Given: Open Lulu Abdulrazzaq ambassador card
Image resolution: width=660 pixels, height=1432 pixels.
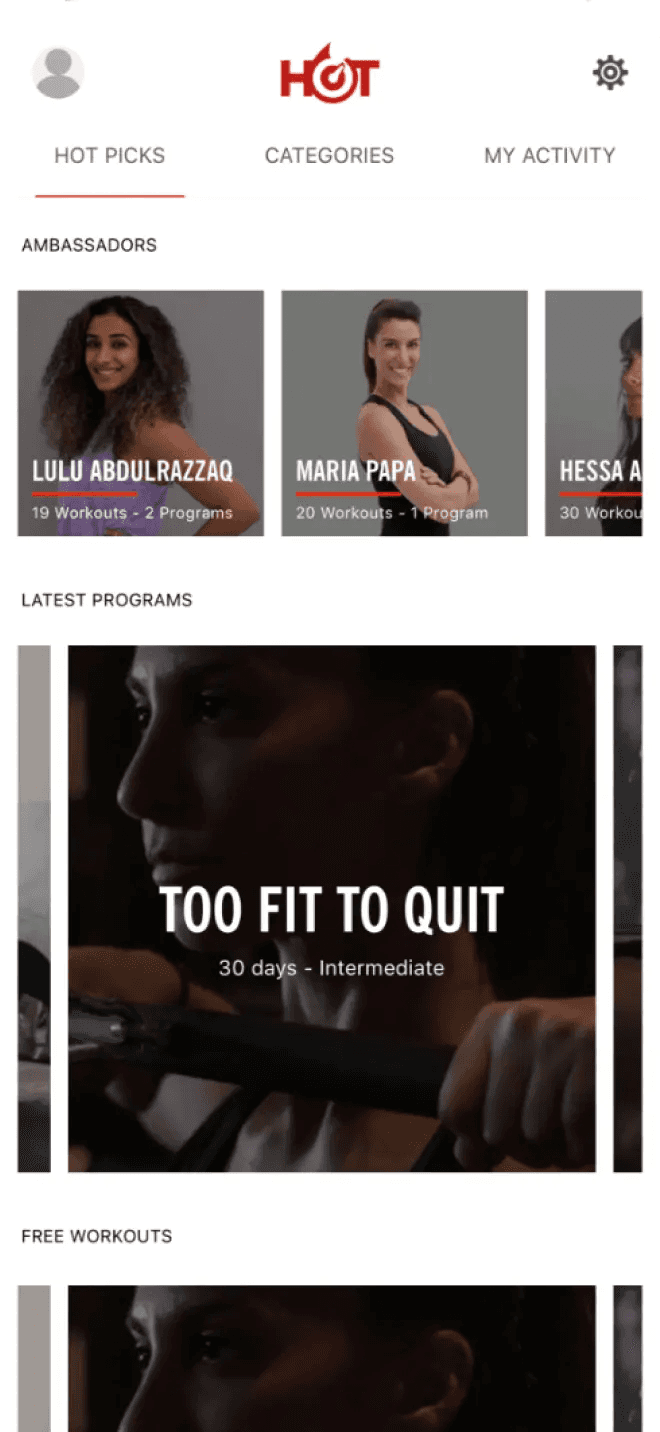Looking at the screenshot, I should point(141,413).
